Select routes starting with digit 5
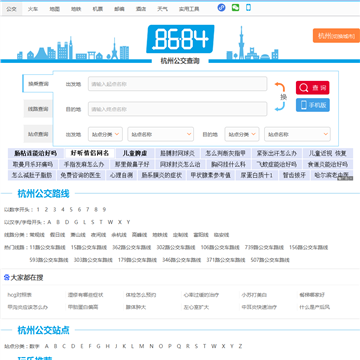The width and height of the screenshot is (360, 360). click(x=71, y=209)
